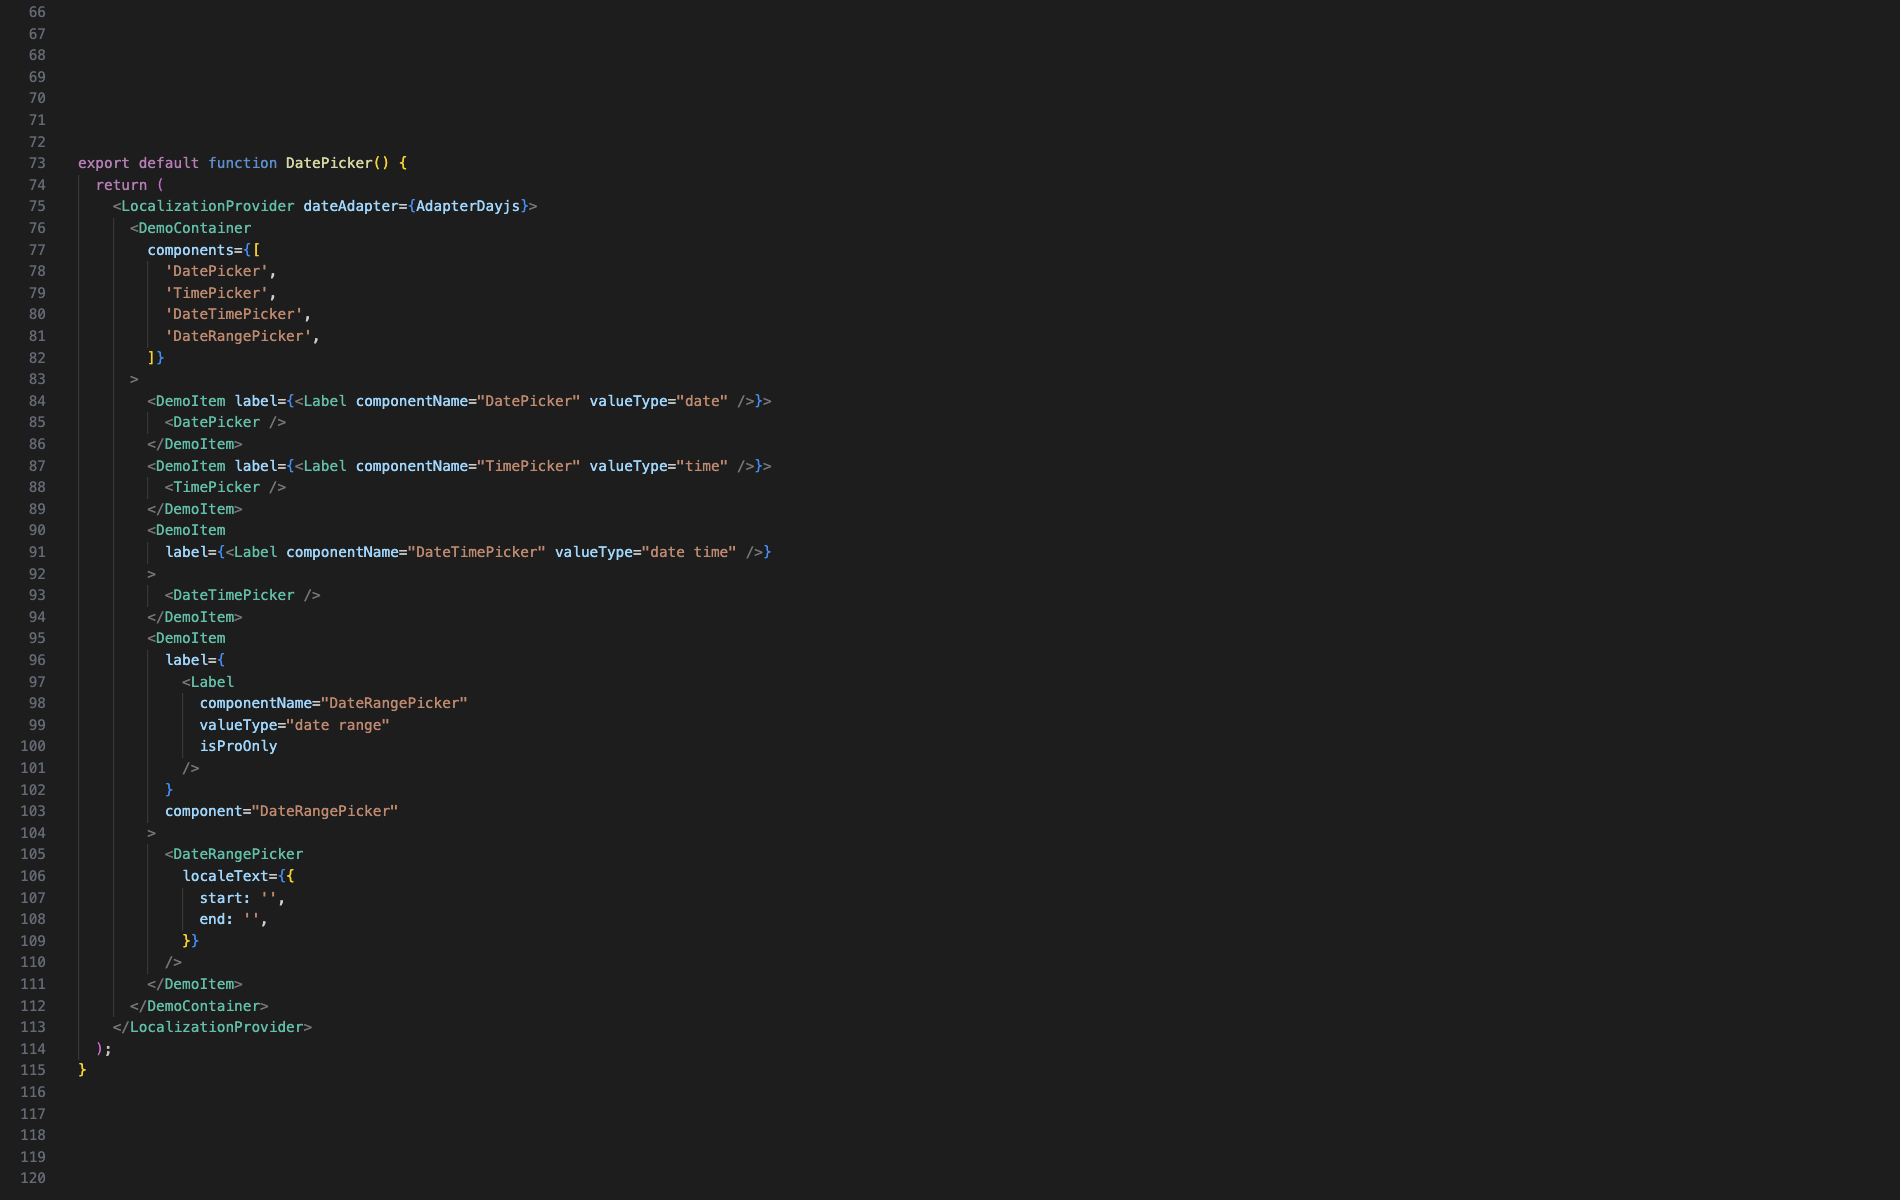Click line number 84 in the gutter
Viewport: 1900px width, 1200px height.
pyautogui.click(x=37, y=401)
